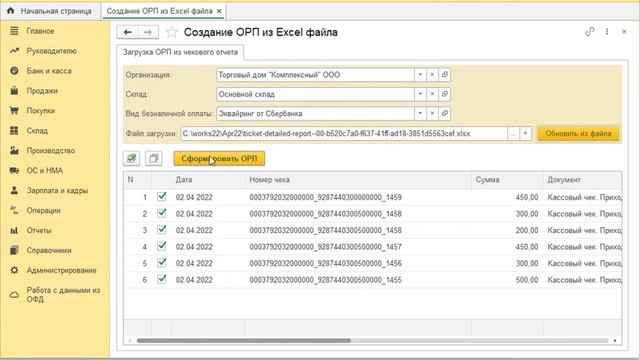Open the Продажи sidebar section
640x360 pixels.
(42, 91)
